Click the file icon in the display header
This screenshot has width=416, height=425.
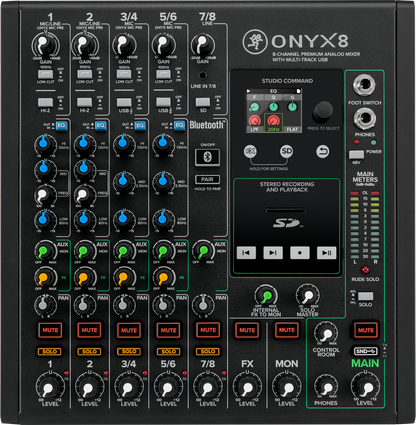coord(298,91)
